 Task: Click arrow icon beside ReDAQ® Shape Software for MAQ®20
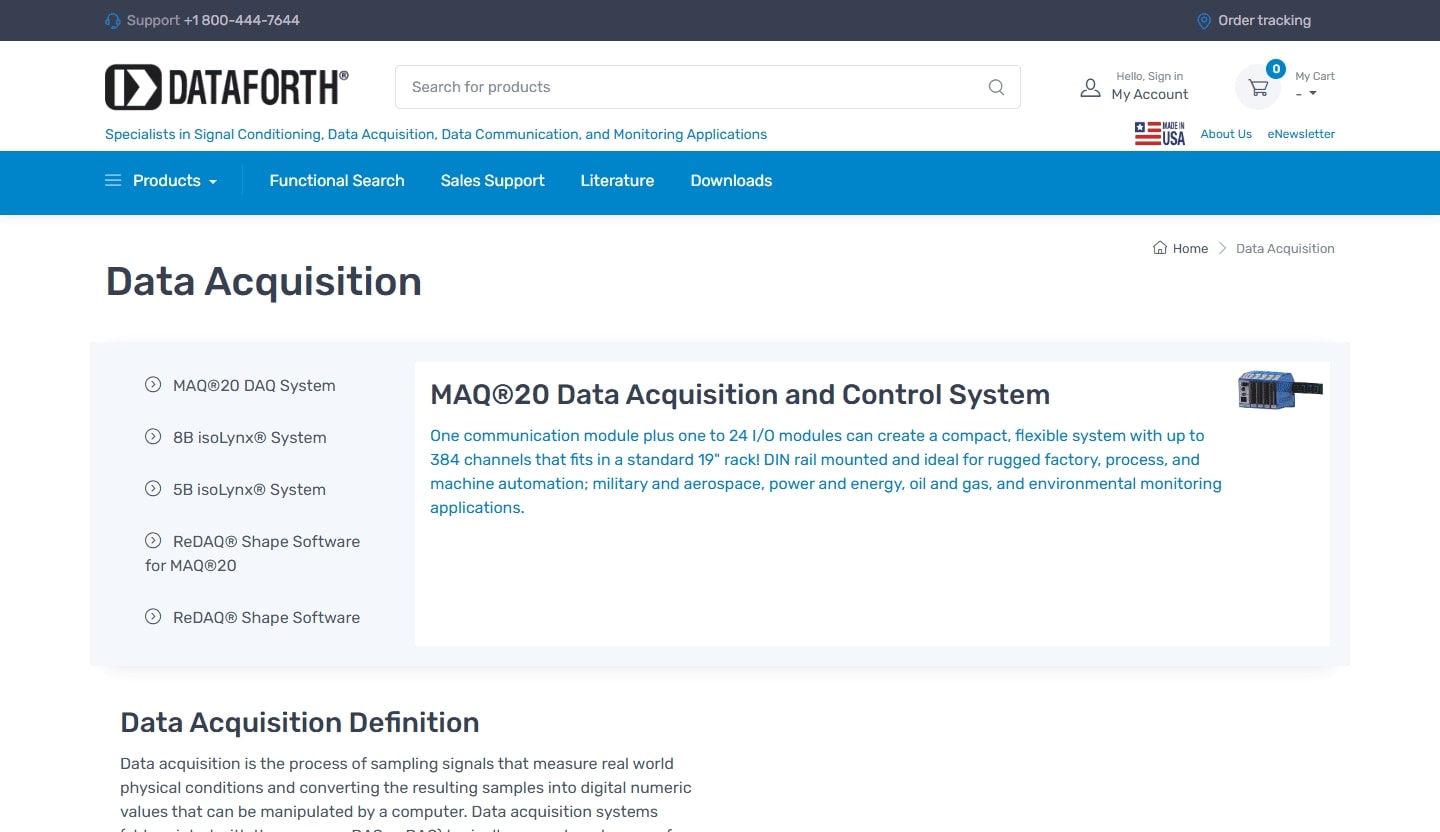click(x=153, y=541)
